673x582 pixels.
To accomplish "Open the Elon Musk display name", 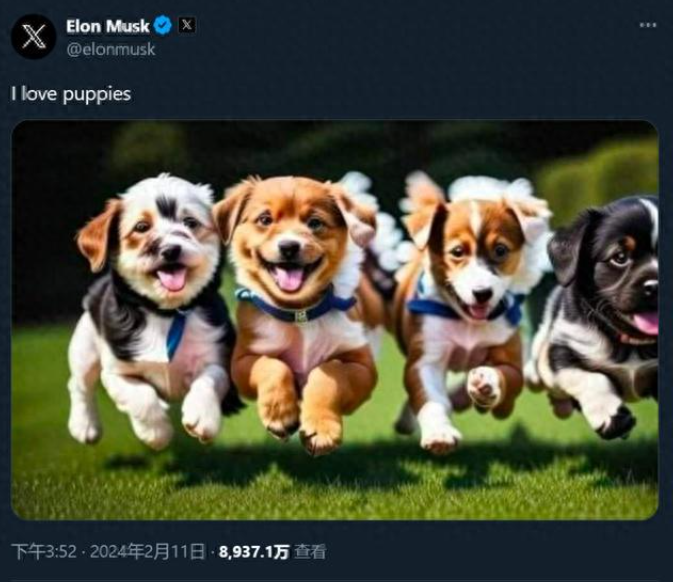I will click(x=108, y=27).
